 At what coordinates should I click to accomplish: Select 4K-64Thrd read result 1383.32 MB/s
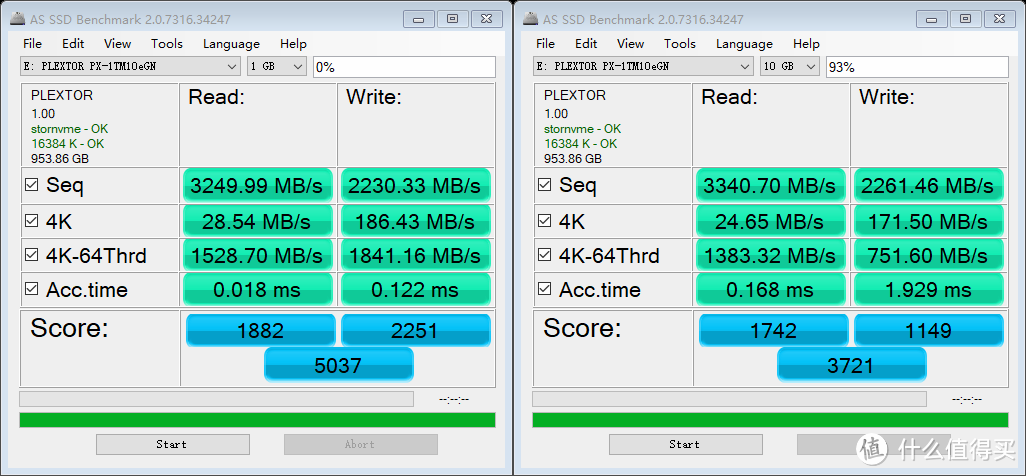tap(770, 255)
